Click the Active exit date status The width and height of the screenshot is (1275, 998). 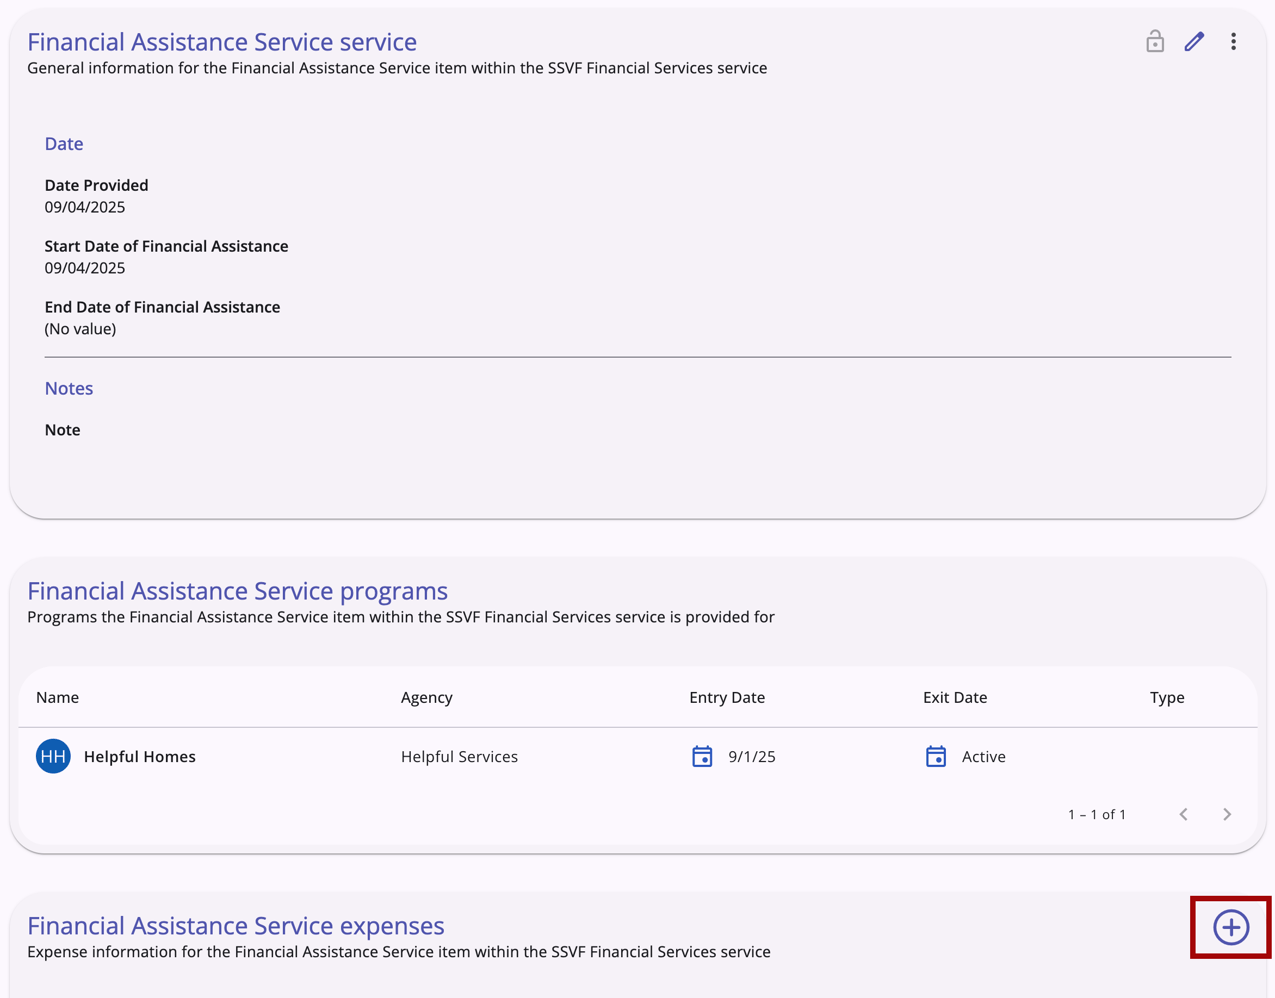click(983, 757)
